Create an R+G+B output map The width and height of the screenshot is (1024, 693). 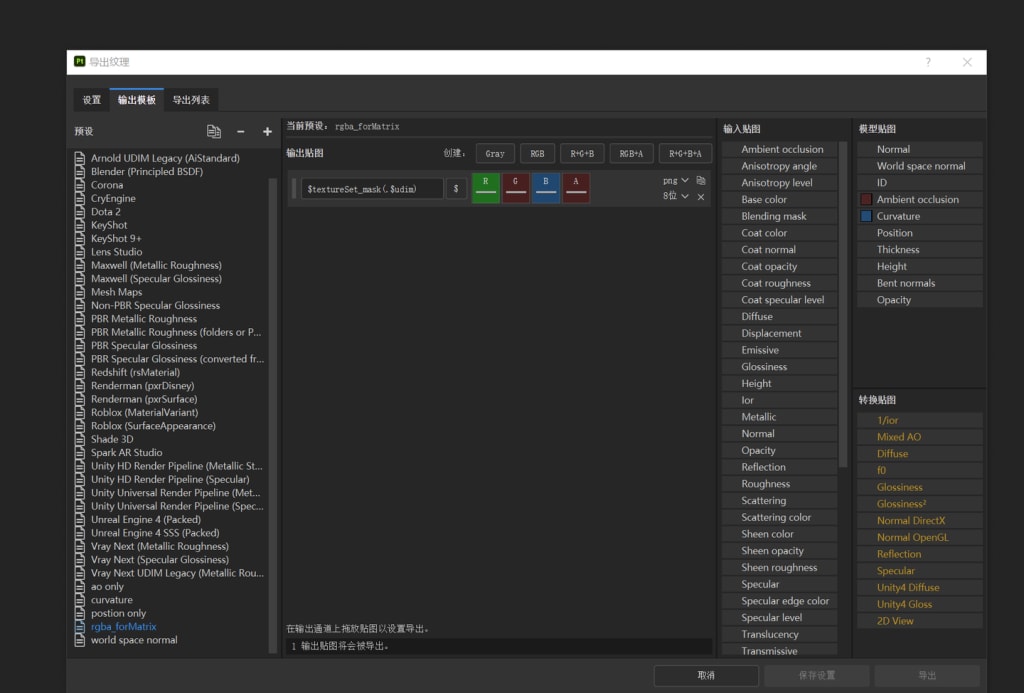pyautogui.click(x=582, y=153)
